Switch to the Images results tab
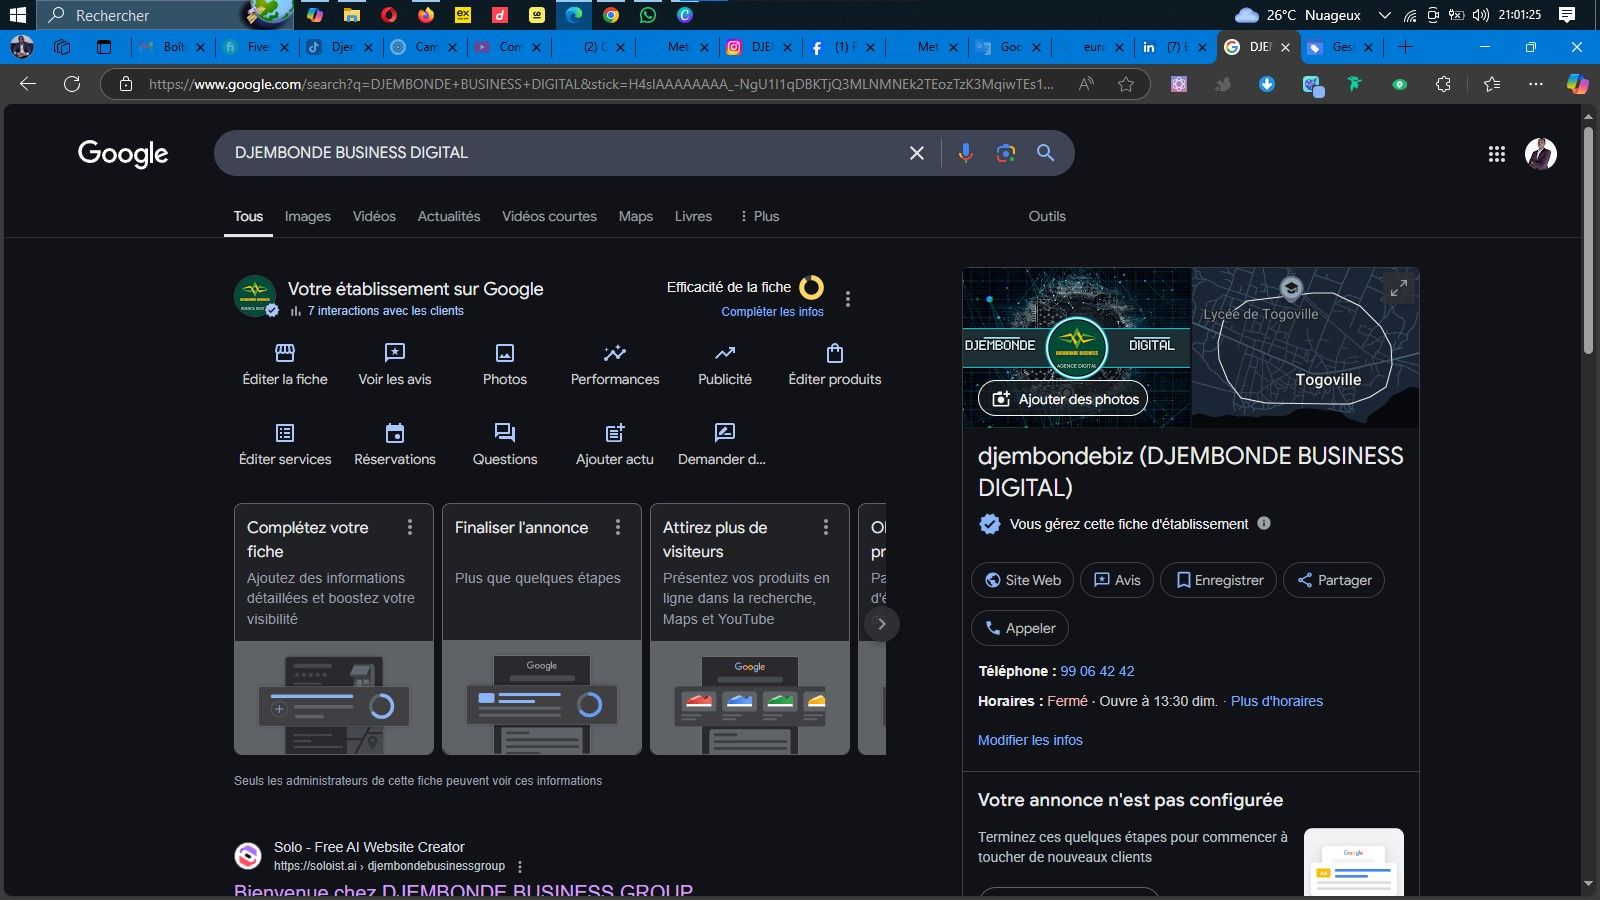1600x900 pixels. point(307,216)
